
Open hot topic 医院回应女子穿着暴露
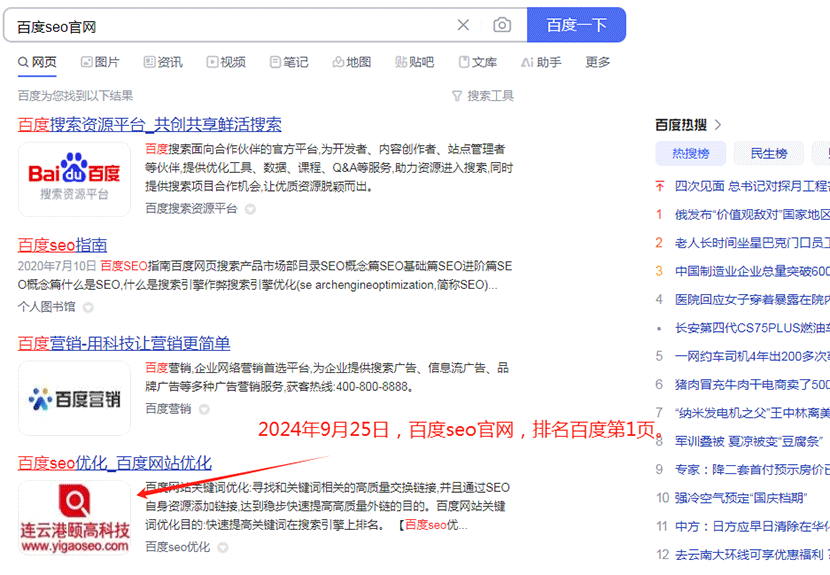752,300
